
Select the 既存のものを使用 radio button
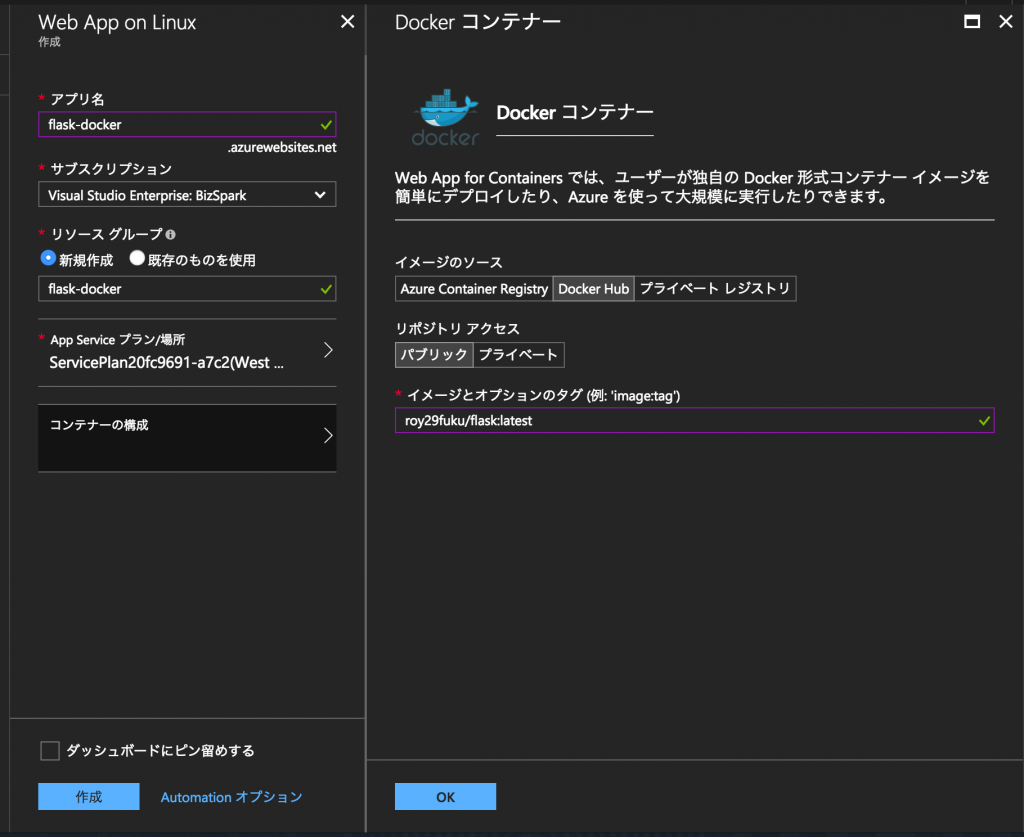136,258
